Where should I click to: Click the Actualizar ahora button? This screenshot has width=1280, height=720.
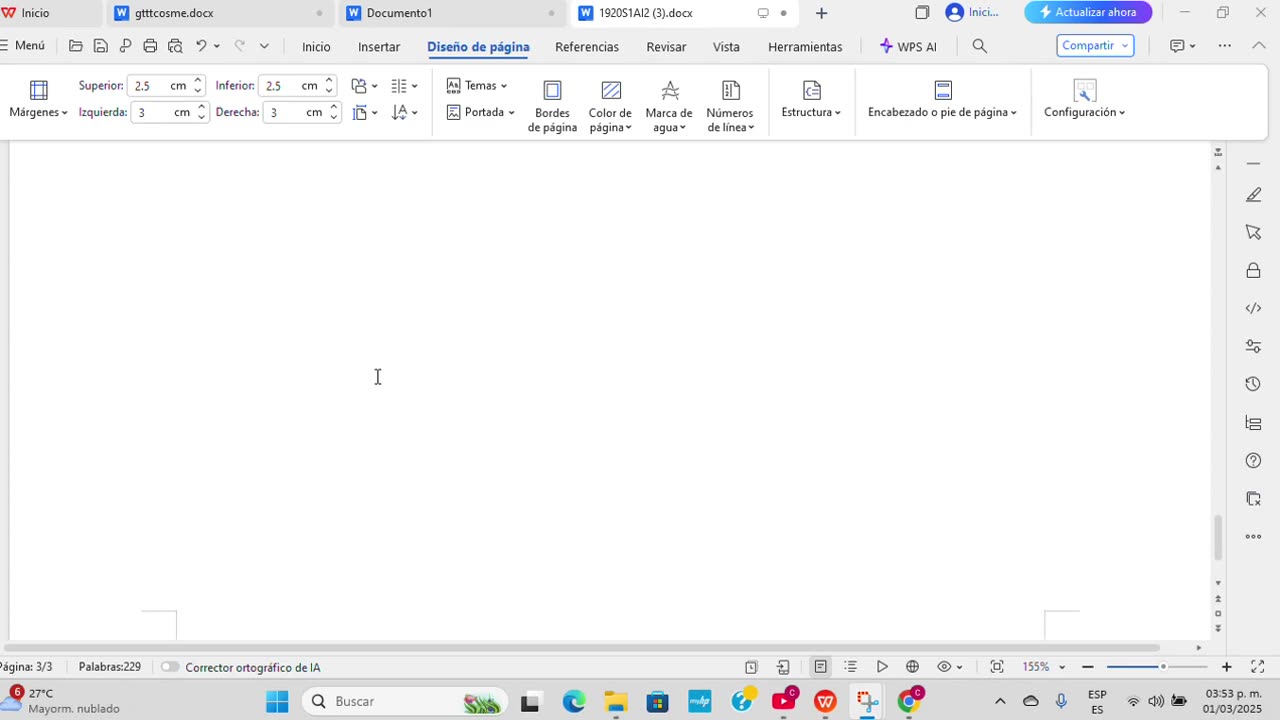coord(1088,12)
